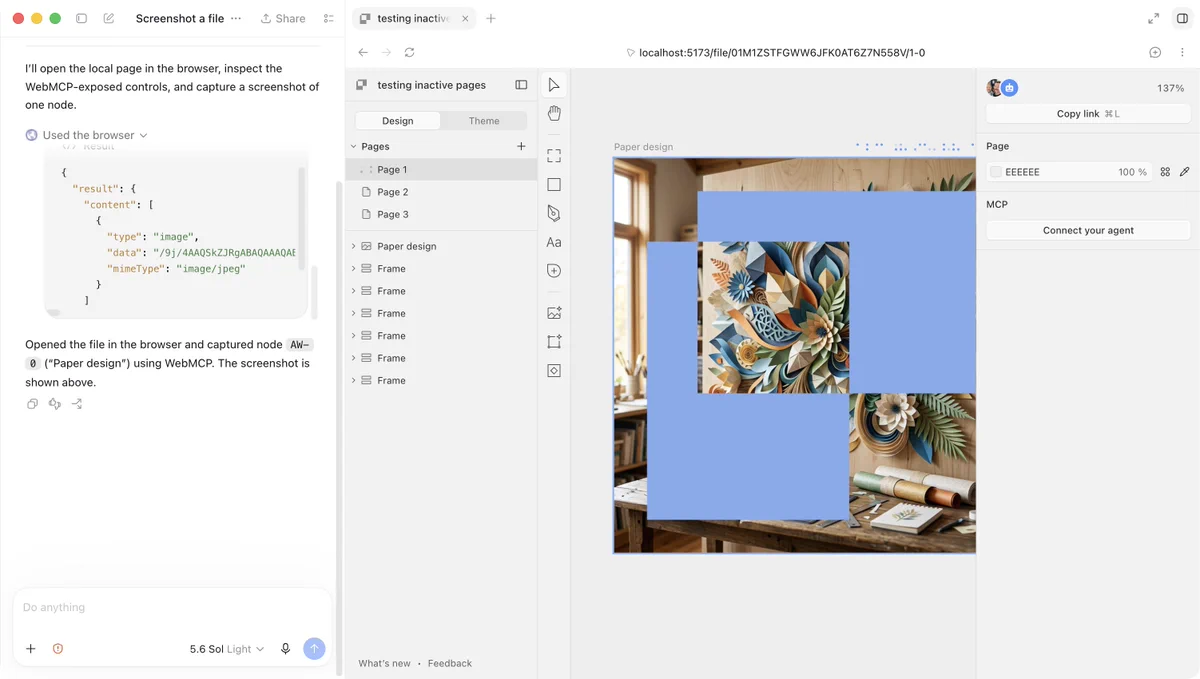Click the localhost address bar
The height and width of the screenshot is (679, 1200).
point(775,52)
